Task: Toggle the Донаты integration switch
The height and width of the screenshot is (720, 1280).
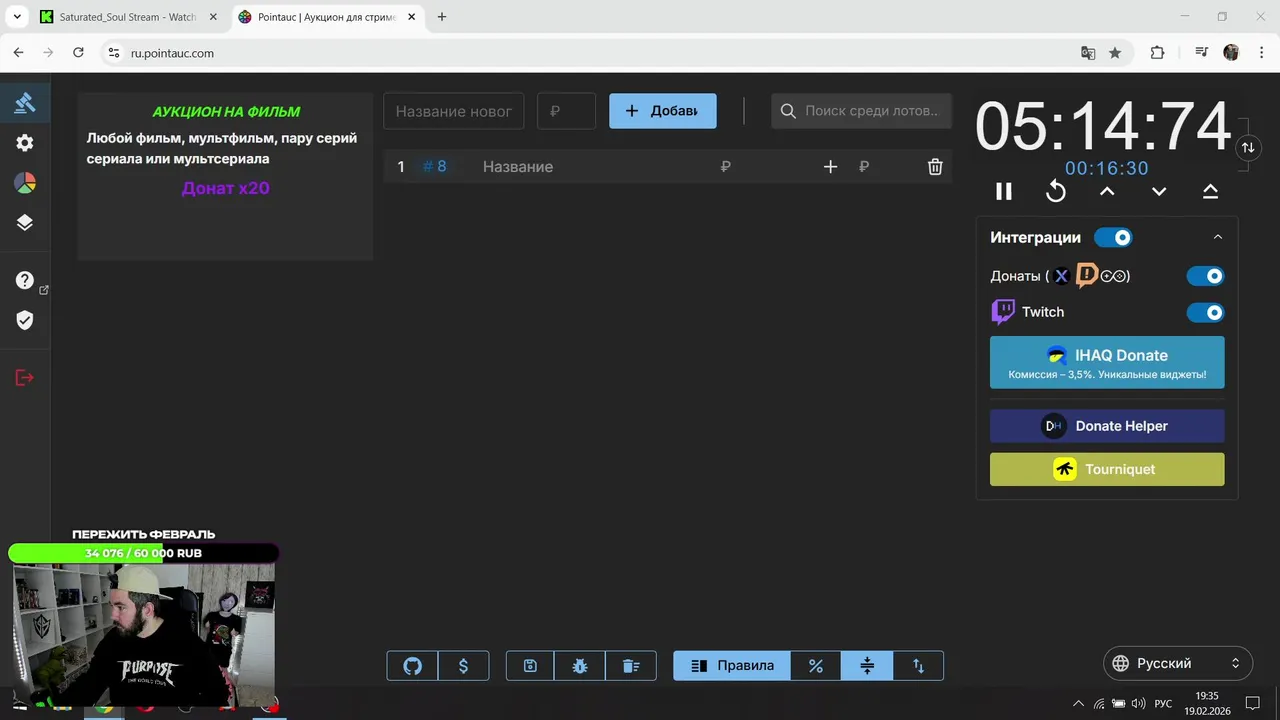Action: pos(1205,276)
